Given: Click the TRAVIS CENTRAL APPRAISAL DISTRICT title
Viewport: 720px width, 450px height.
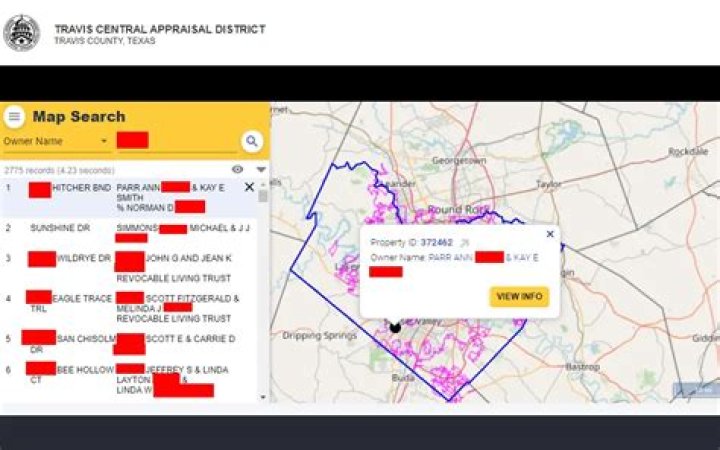Looking at the screenshot, I should 160,29.
